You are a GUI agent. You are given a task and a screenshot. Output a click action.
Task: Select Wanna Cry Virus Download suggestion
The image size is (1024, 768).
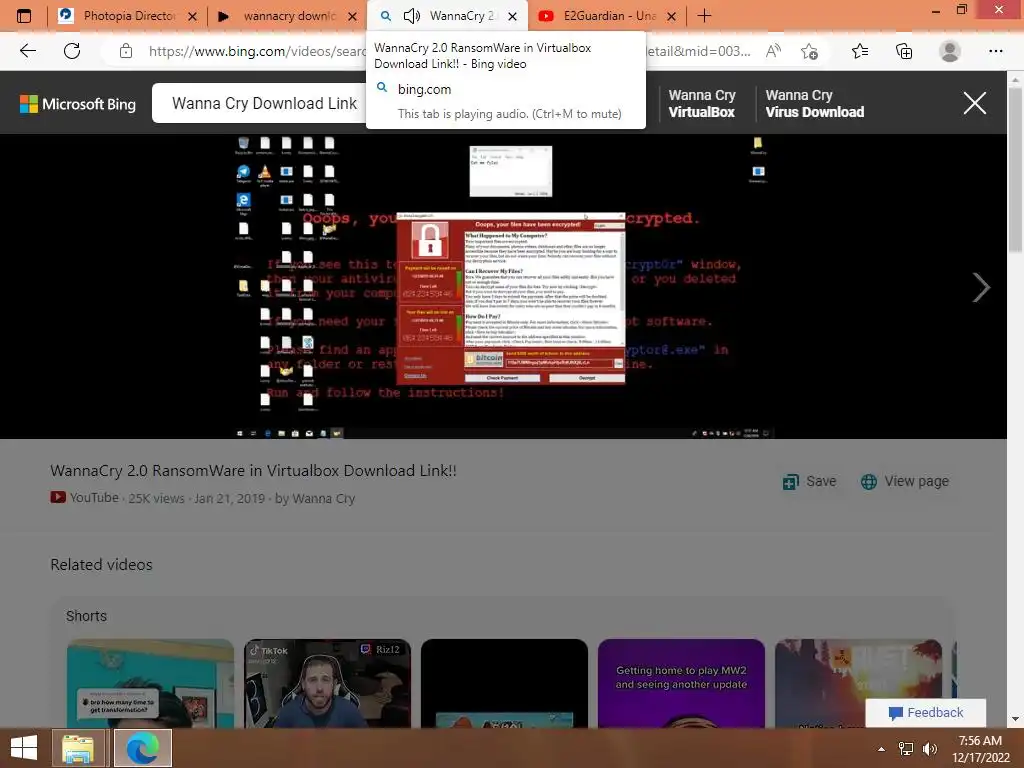pyautogui.click(x=814, y=103)
